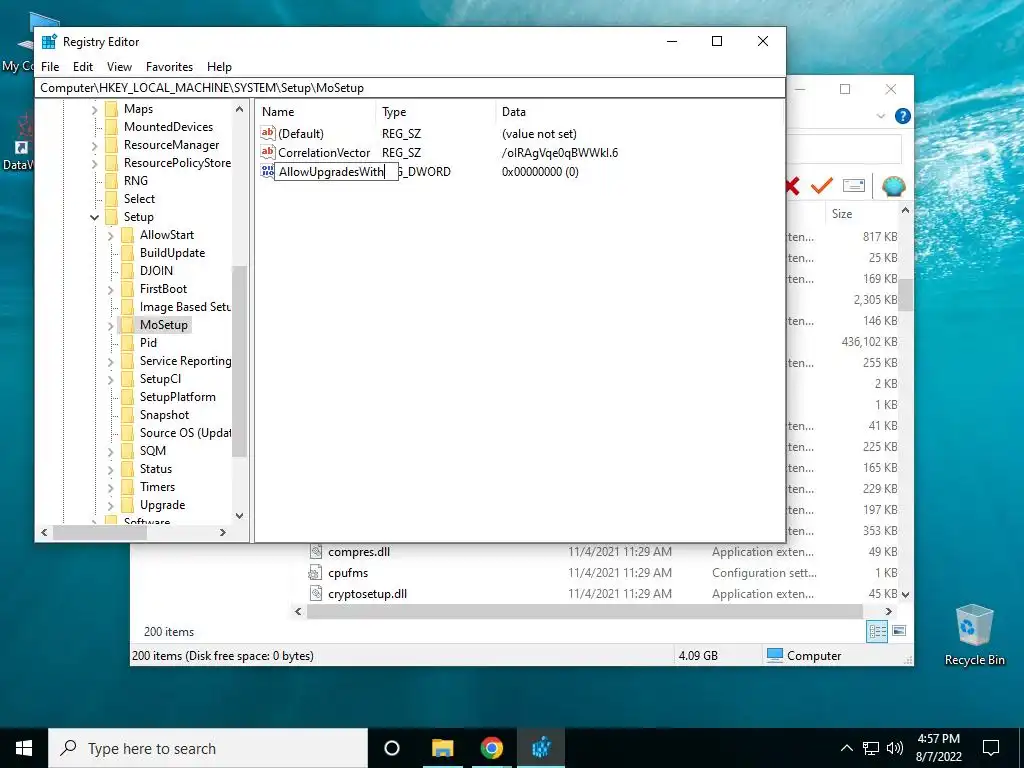Screen dimensions: 1024x768
Task: Switch to thumbnail view icon in file manager
Action: click(899, 631)
